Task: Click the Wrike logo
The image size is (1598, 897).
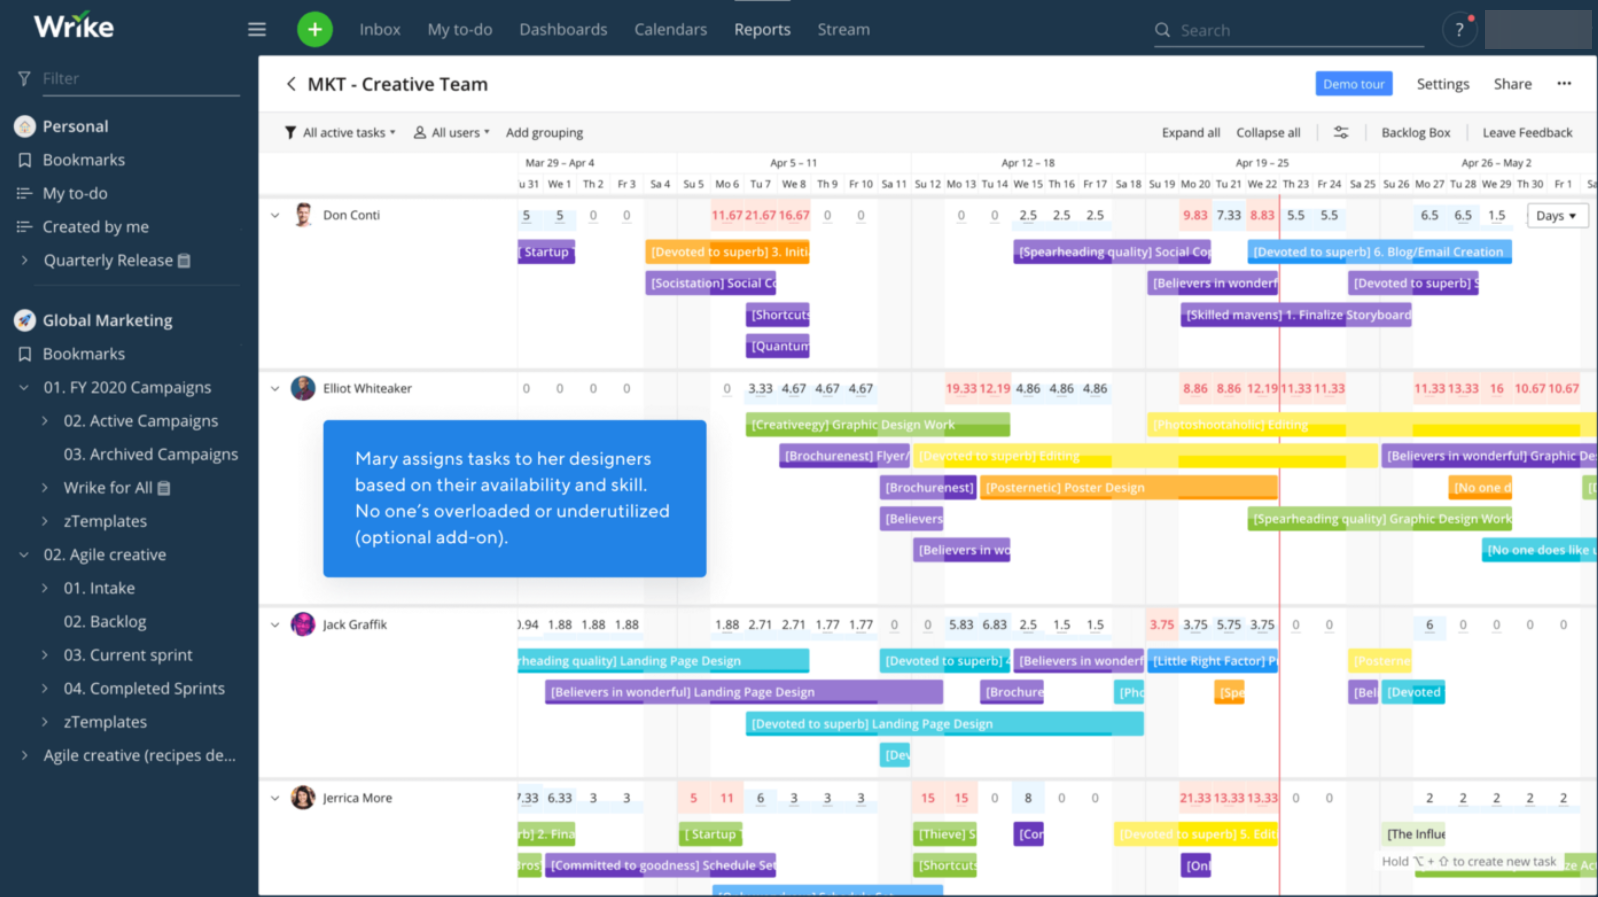Action: coord(74,27)
